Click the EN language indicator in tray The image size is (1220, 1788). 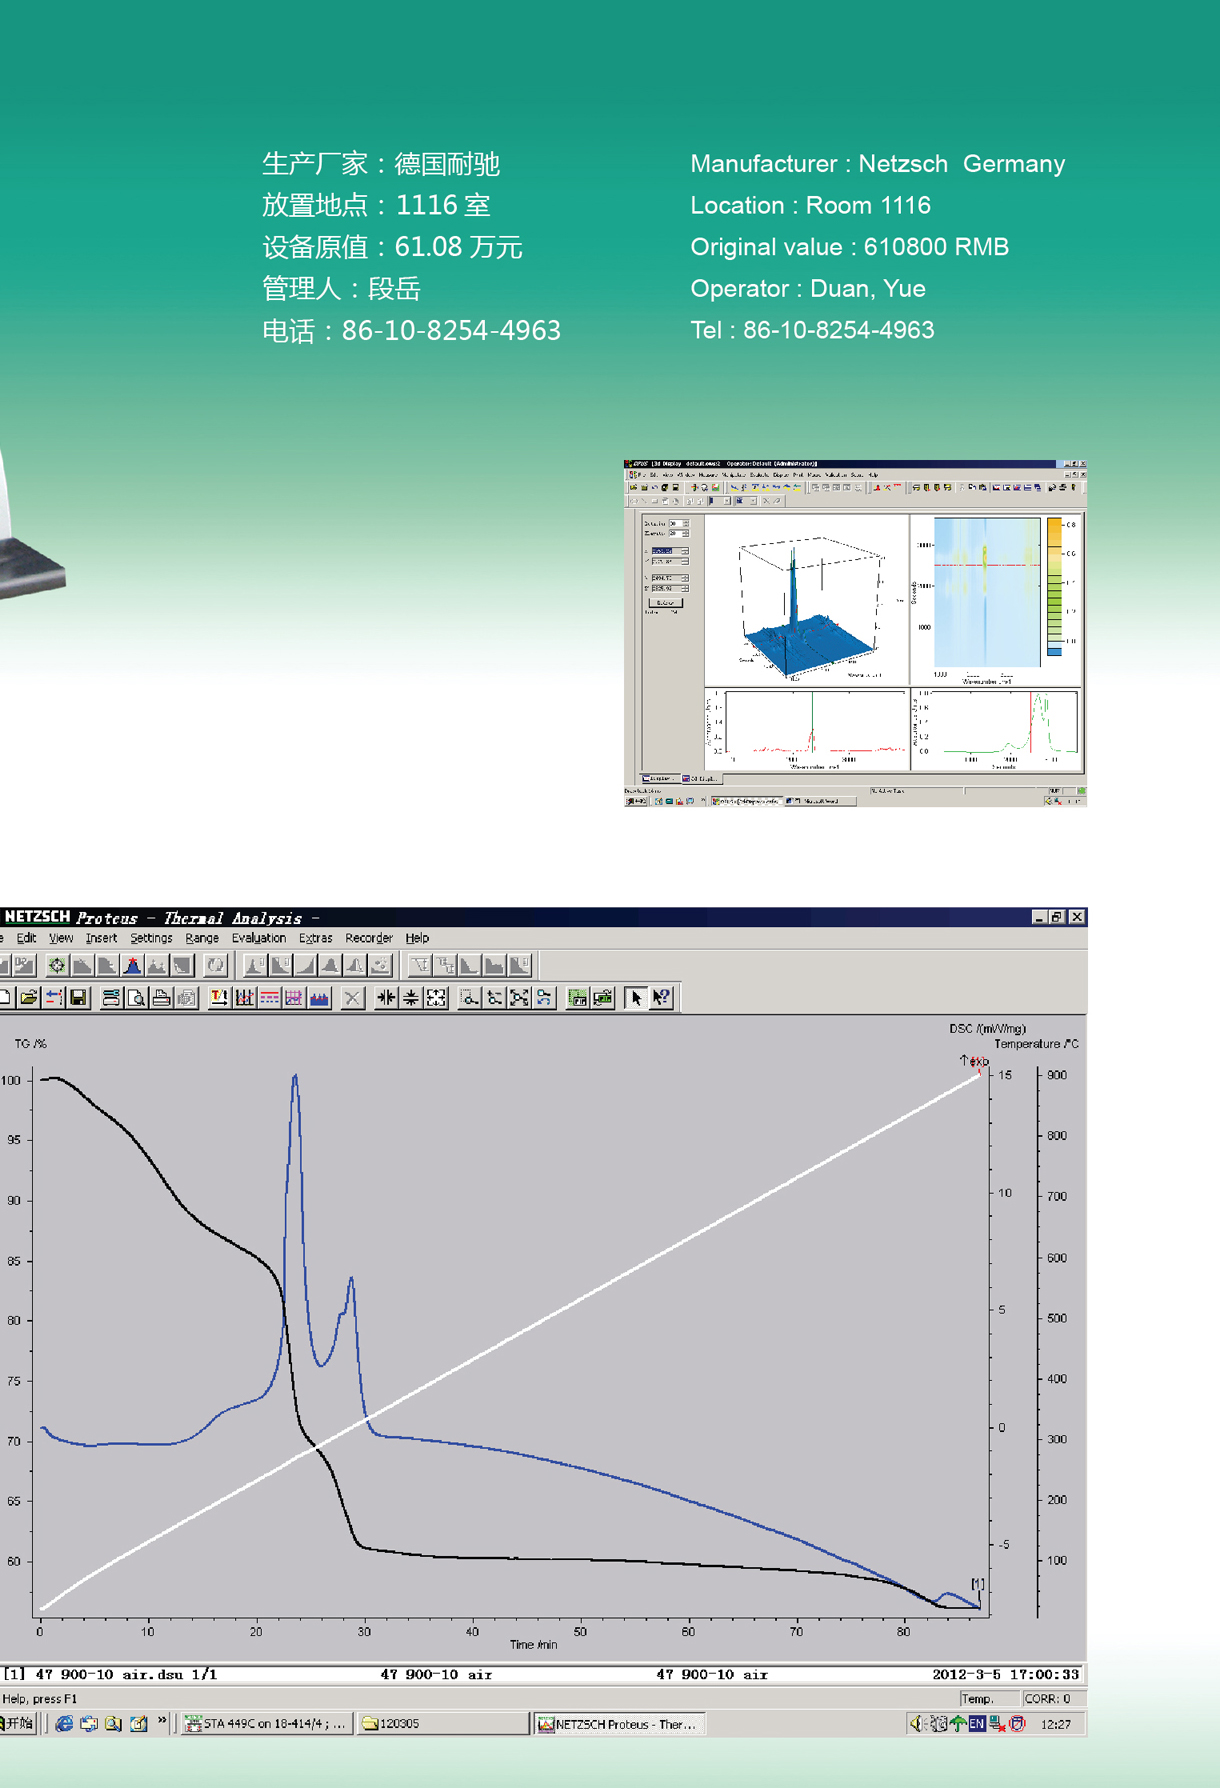[977, 1723]
